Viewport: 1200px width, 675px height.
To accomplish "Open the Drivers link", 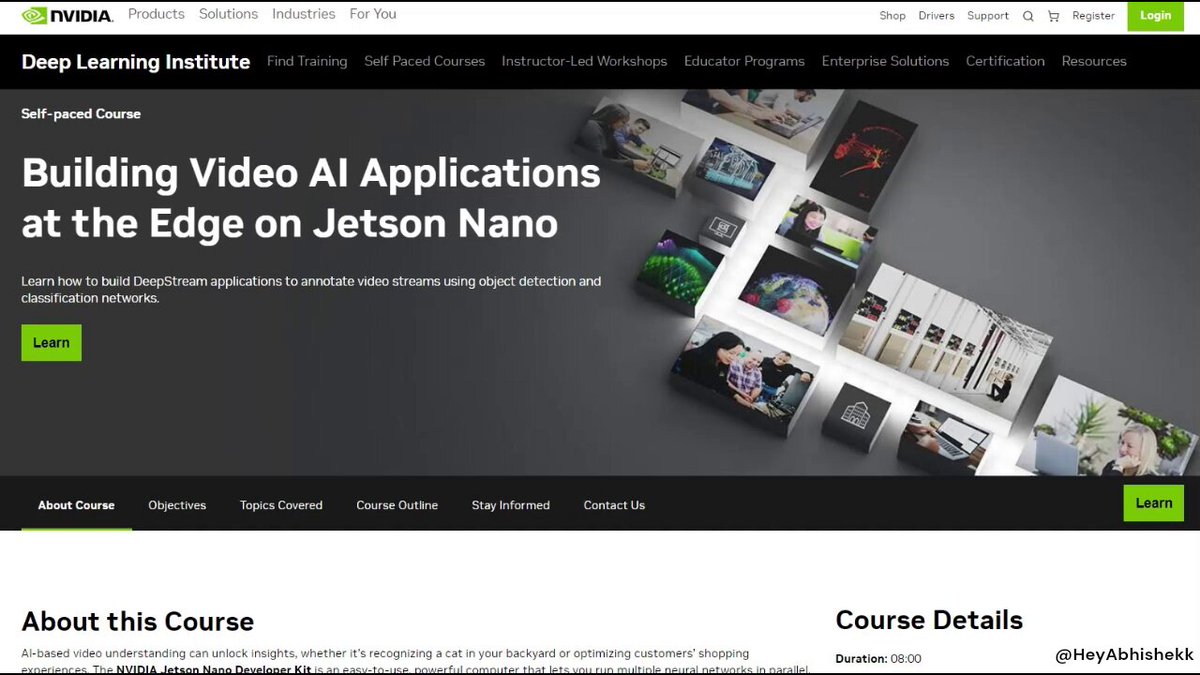I will 936,16.
